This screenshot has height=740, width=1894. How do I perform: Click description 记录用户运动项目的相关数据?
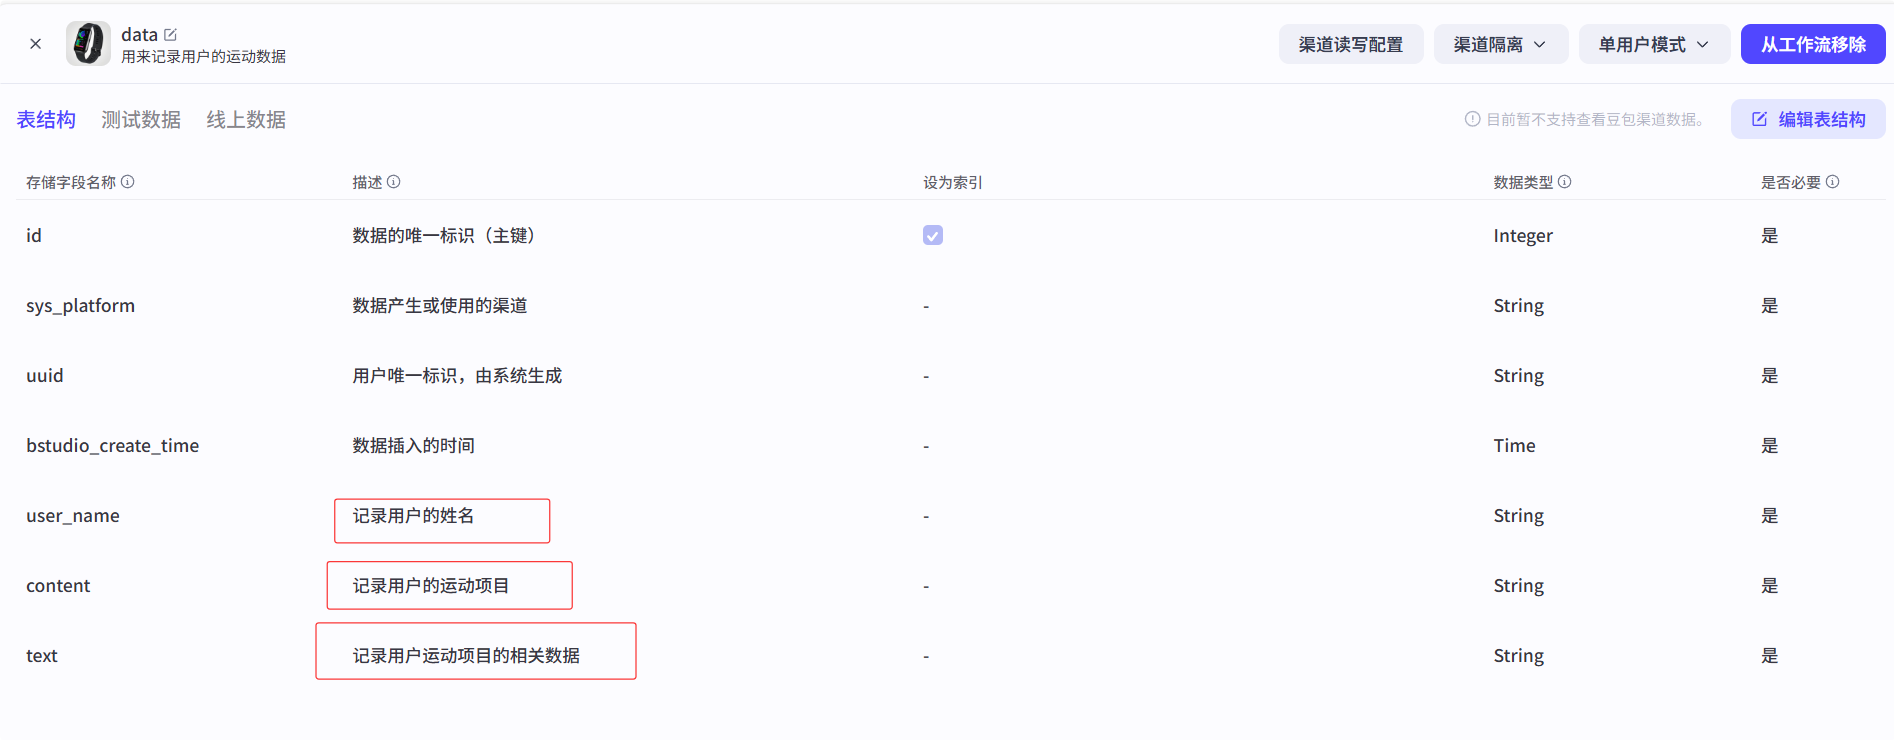pyautogui.click(x=466, y=655)
